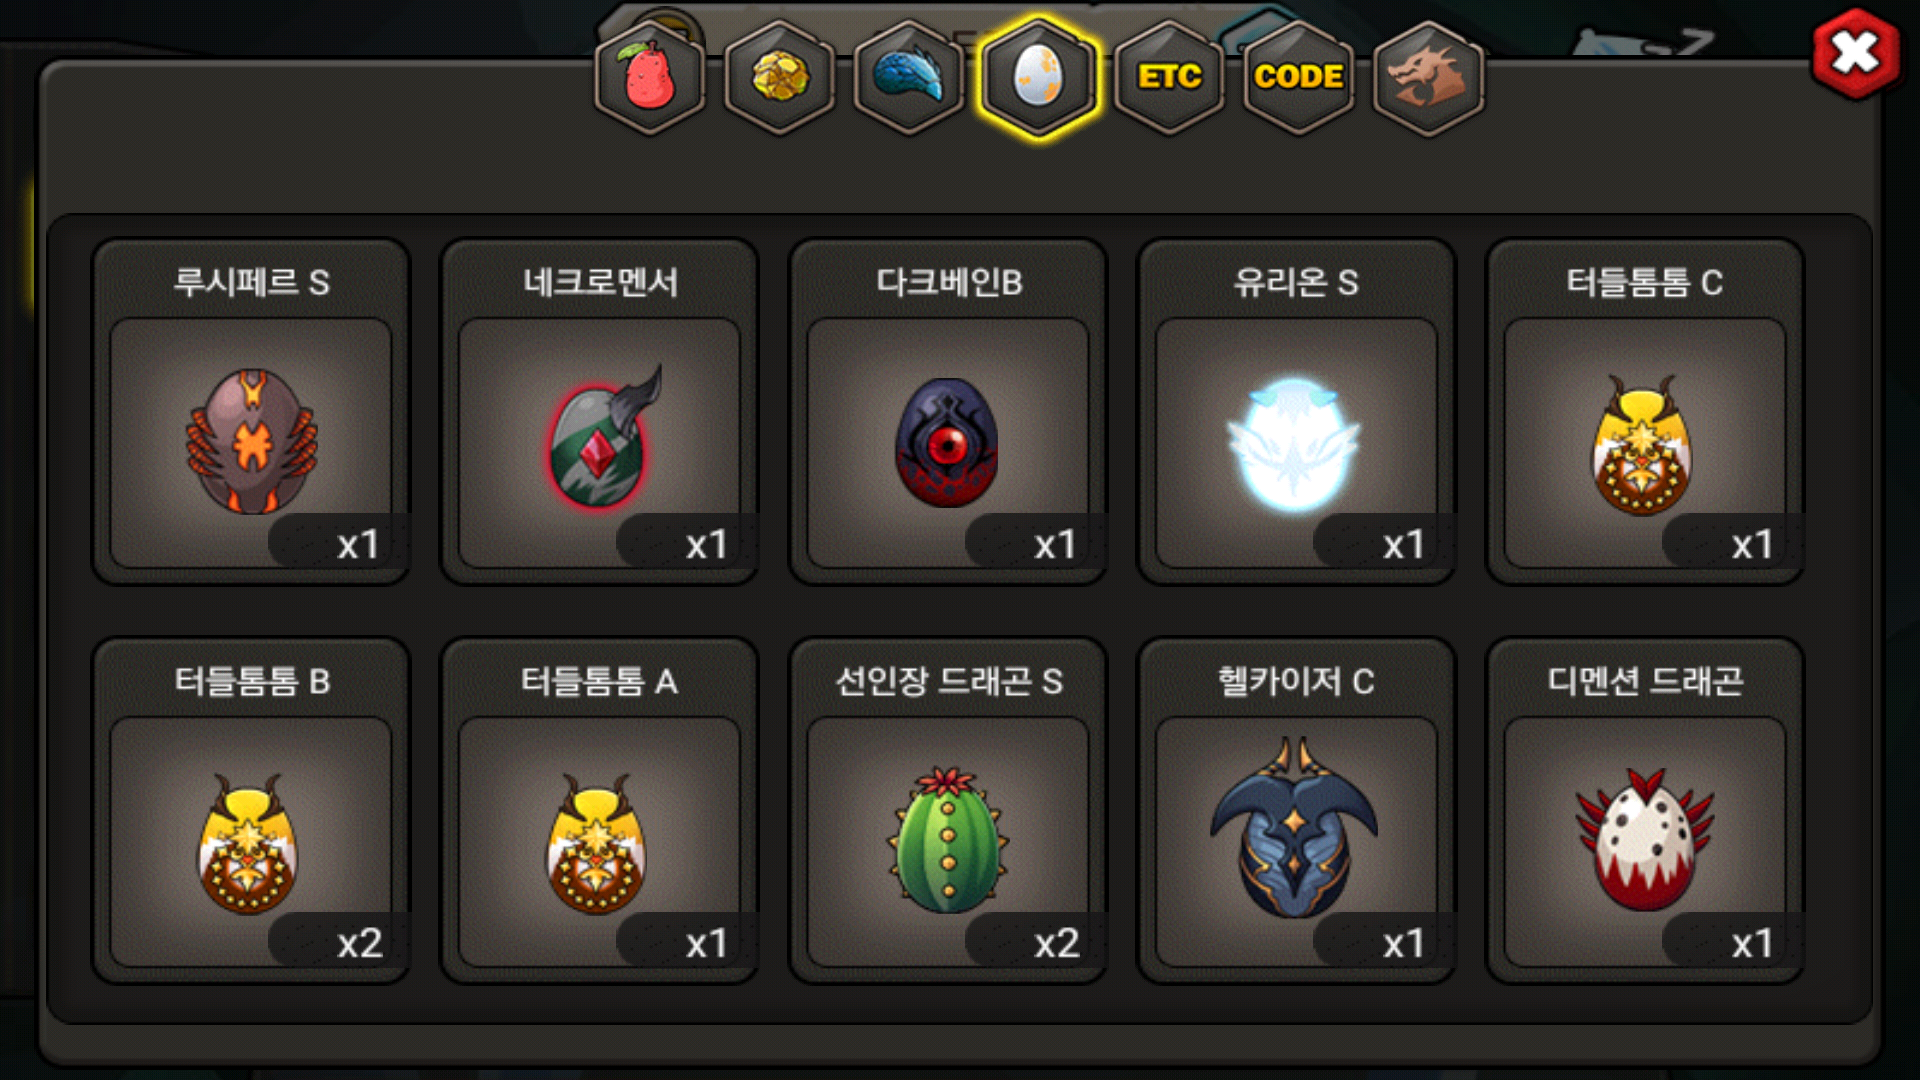Pick the cactus 선인장 드래곤 S egg

pos(948,810)
